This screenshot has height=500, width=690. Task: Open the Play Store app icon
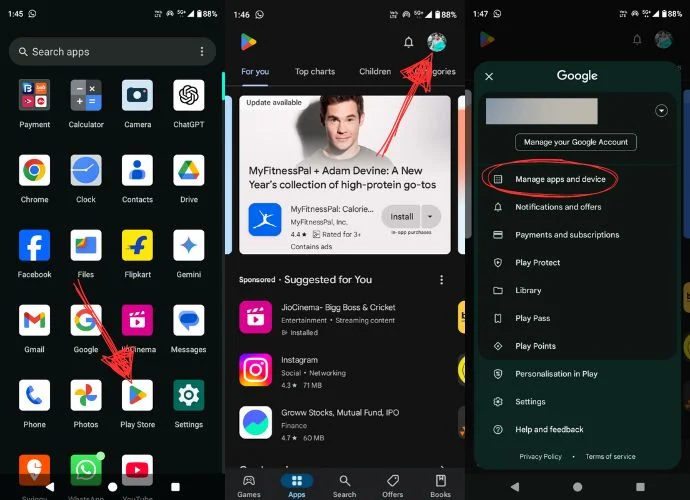[x=137, y=396]
